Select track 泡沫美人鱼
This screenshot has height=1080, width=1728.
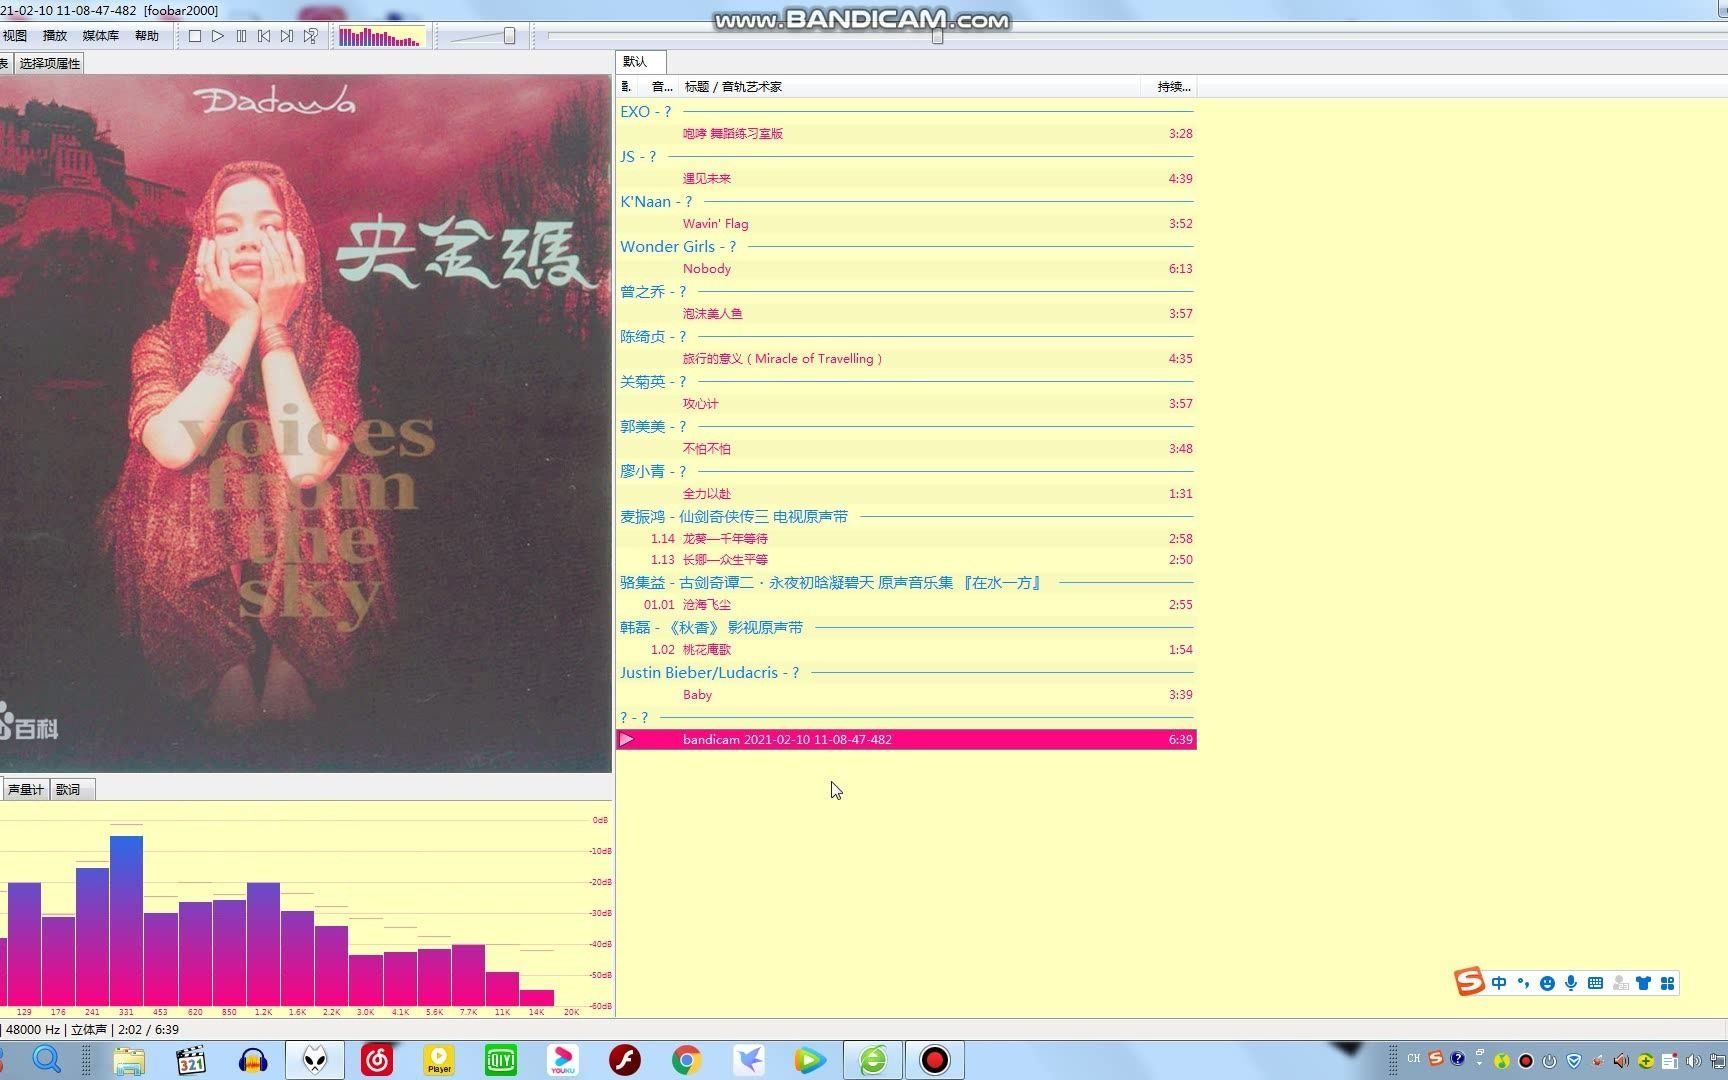[906, 313]
